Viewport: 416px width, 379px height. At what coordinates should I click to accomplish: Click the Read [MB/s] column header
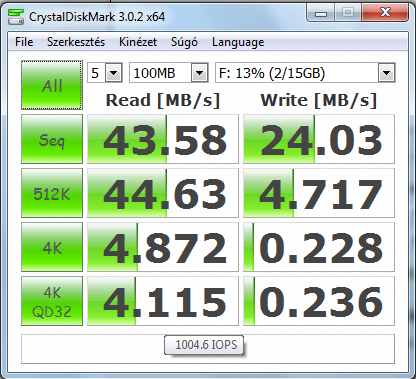point(163,100)
